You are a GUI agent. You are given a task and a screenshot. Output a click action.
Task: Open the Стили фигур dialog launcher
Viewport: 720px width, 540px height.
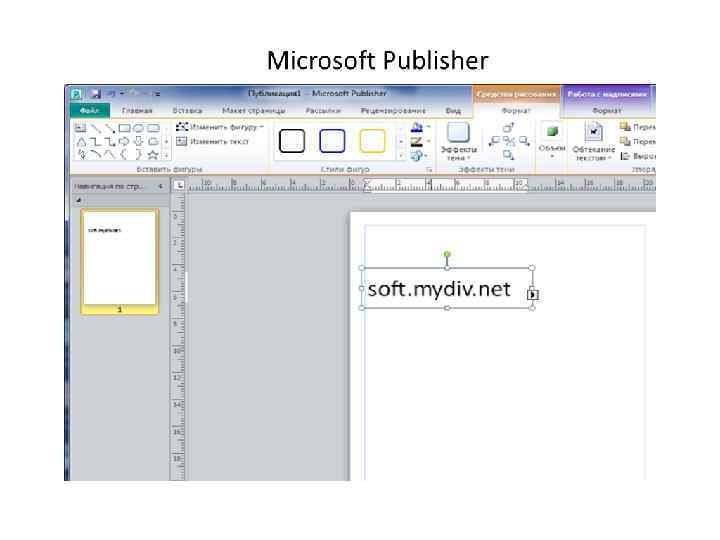(x=429, y=170)
